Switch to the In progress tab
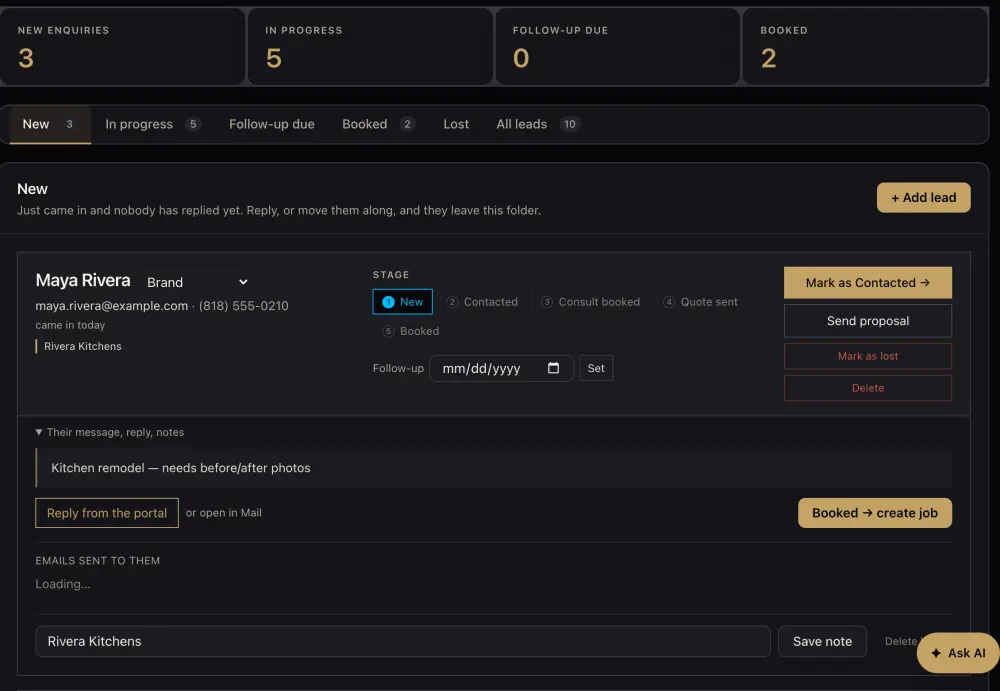Image resolution: width=1000 pixels, height=691 pixels. tap(152, 124)
